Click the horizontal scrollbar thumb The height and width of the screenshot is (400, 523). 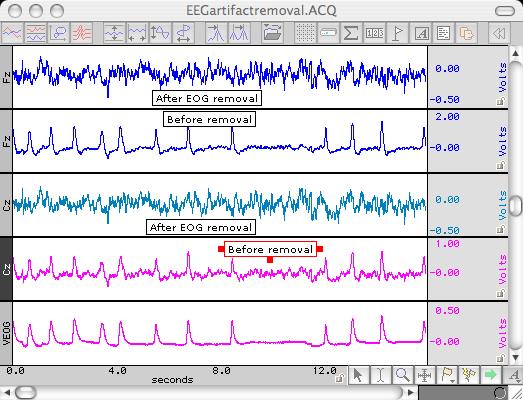pyautogui.click(x=26, y=392)
